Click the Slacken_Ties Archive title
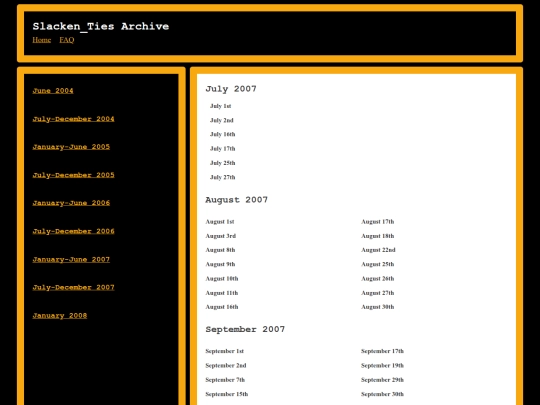The image size is (540, 405). 101,27
